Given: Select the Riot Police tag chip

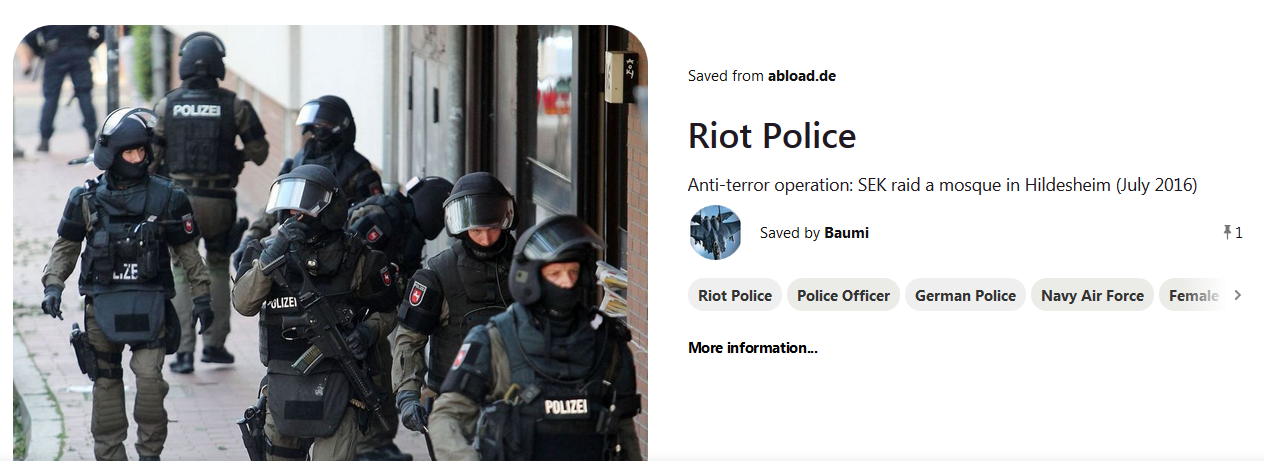Looking at the screenshot, I should pos(735,295).
